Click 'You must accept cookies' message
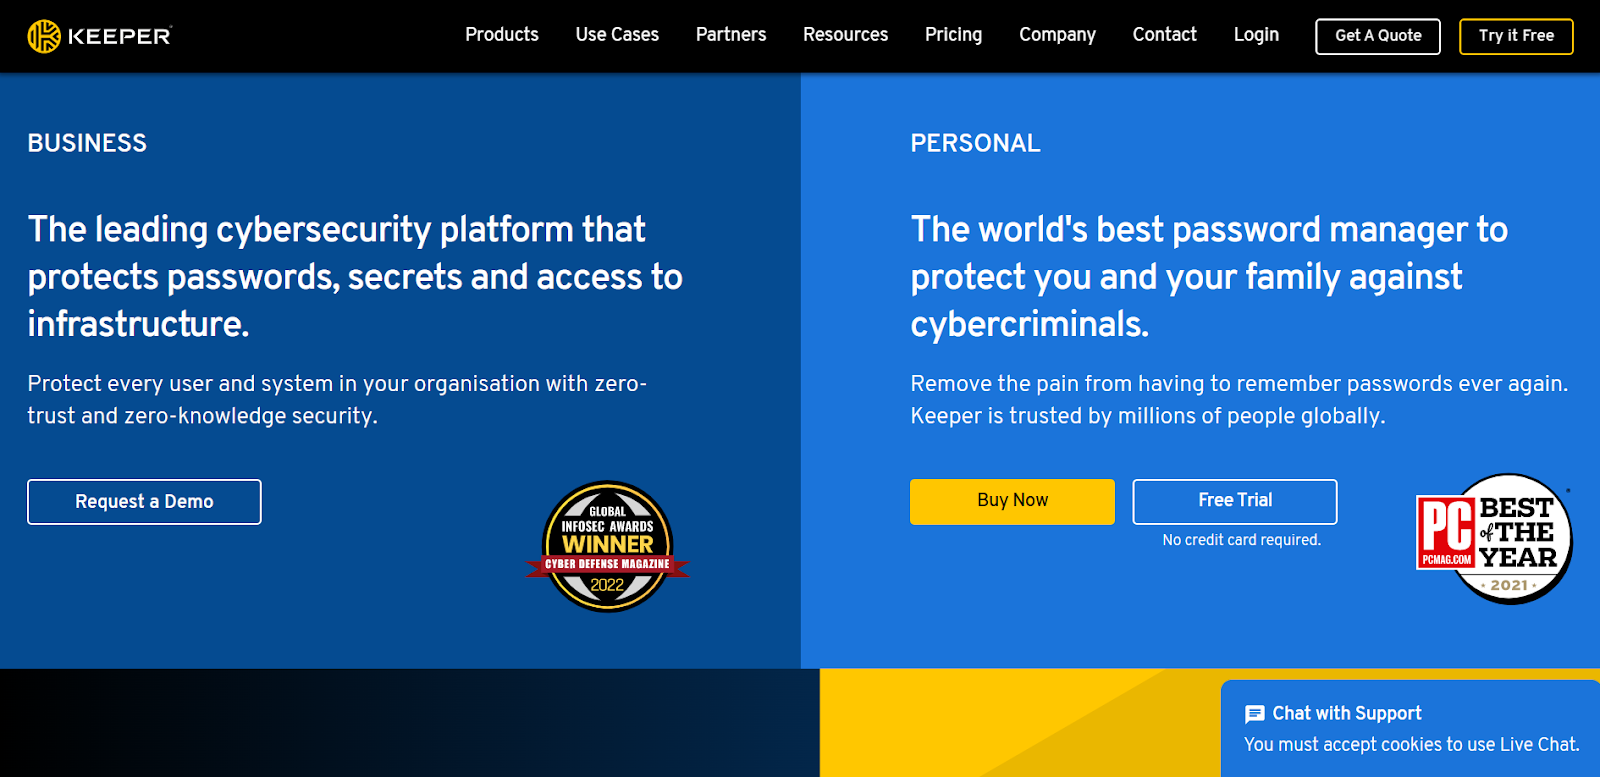Image resolution: width=1600 pixels, height=777 pixels. pos(1411,744)
